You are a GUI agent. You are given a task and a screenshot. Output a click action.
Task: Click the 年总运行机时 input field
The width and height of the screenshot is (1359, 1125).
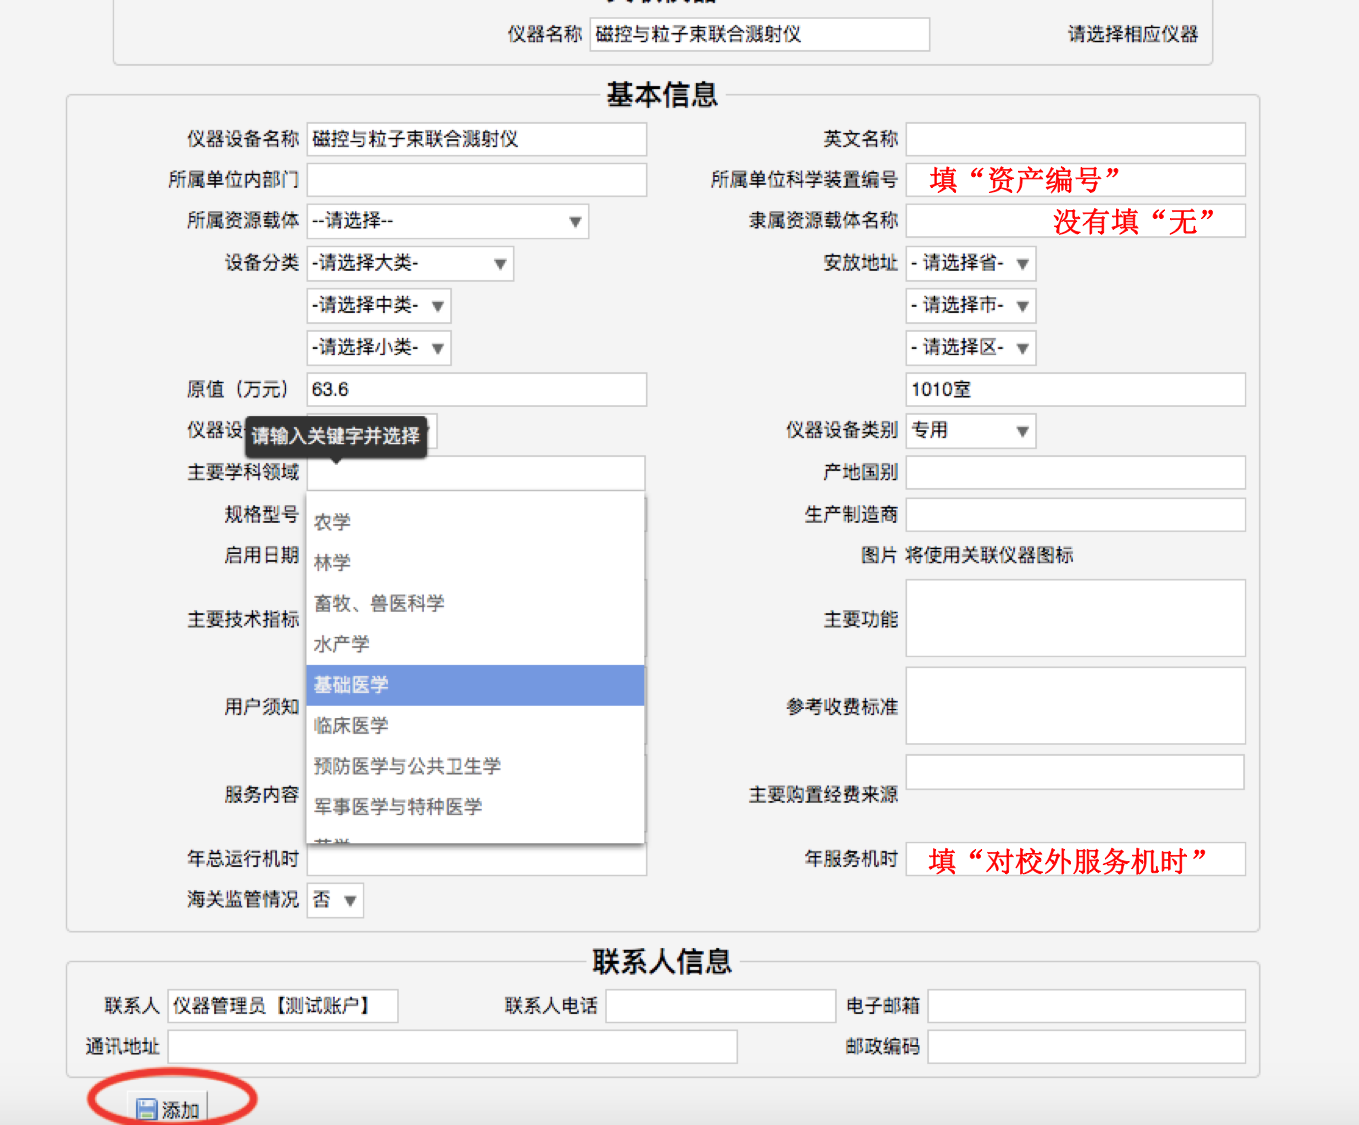pos(477,861)
